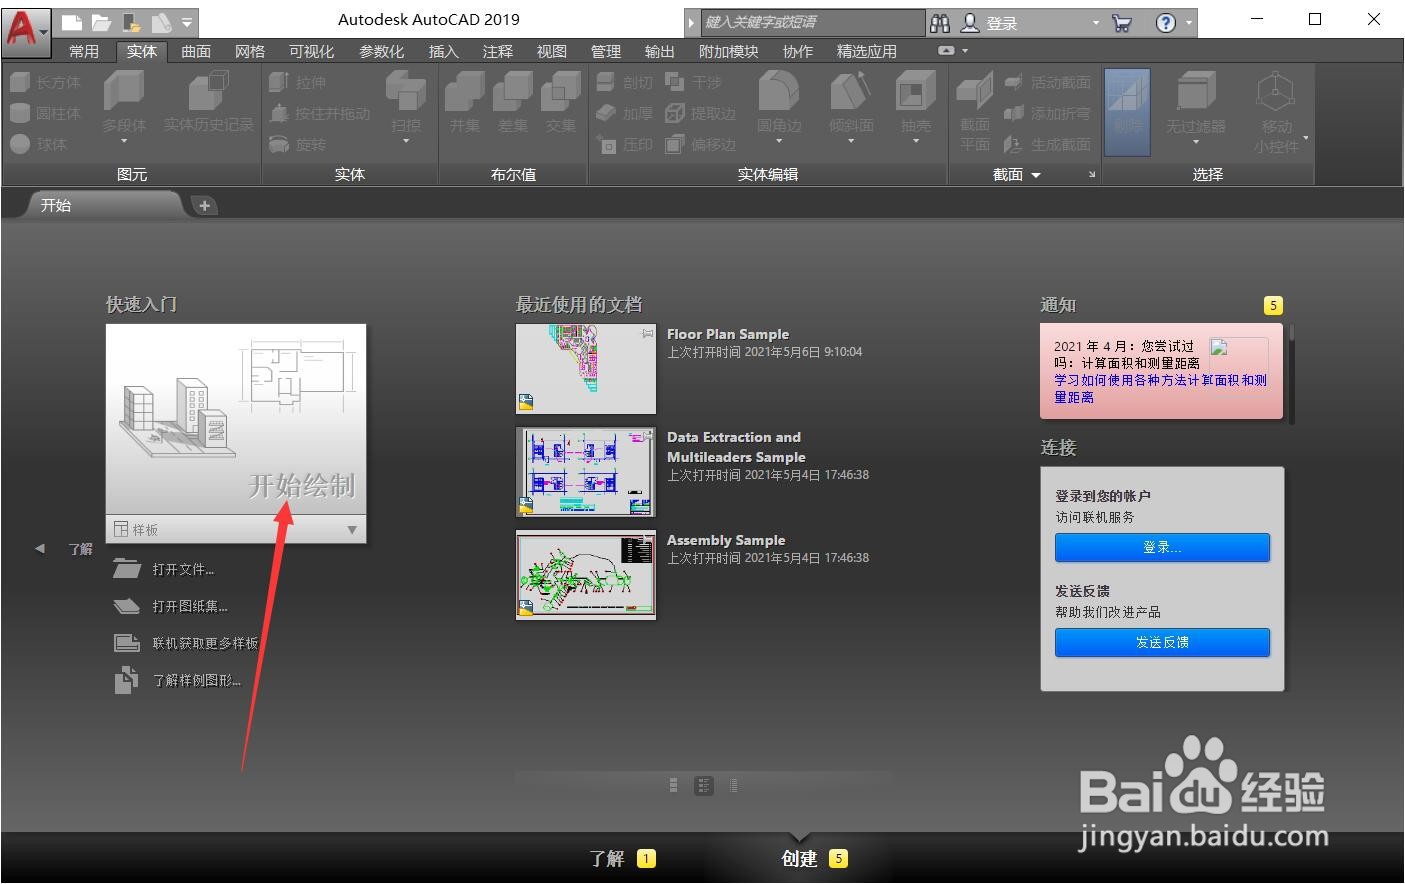Open Assembly Sample thumbnail
1405x884 pixels.
pos(586,575)
